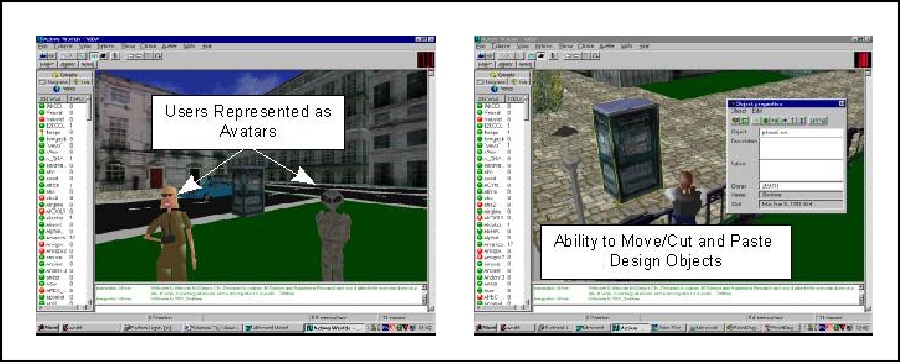Close the Object properties dialog

click(841, 104)
